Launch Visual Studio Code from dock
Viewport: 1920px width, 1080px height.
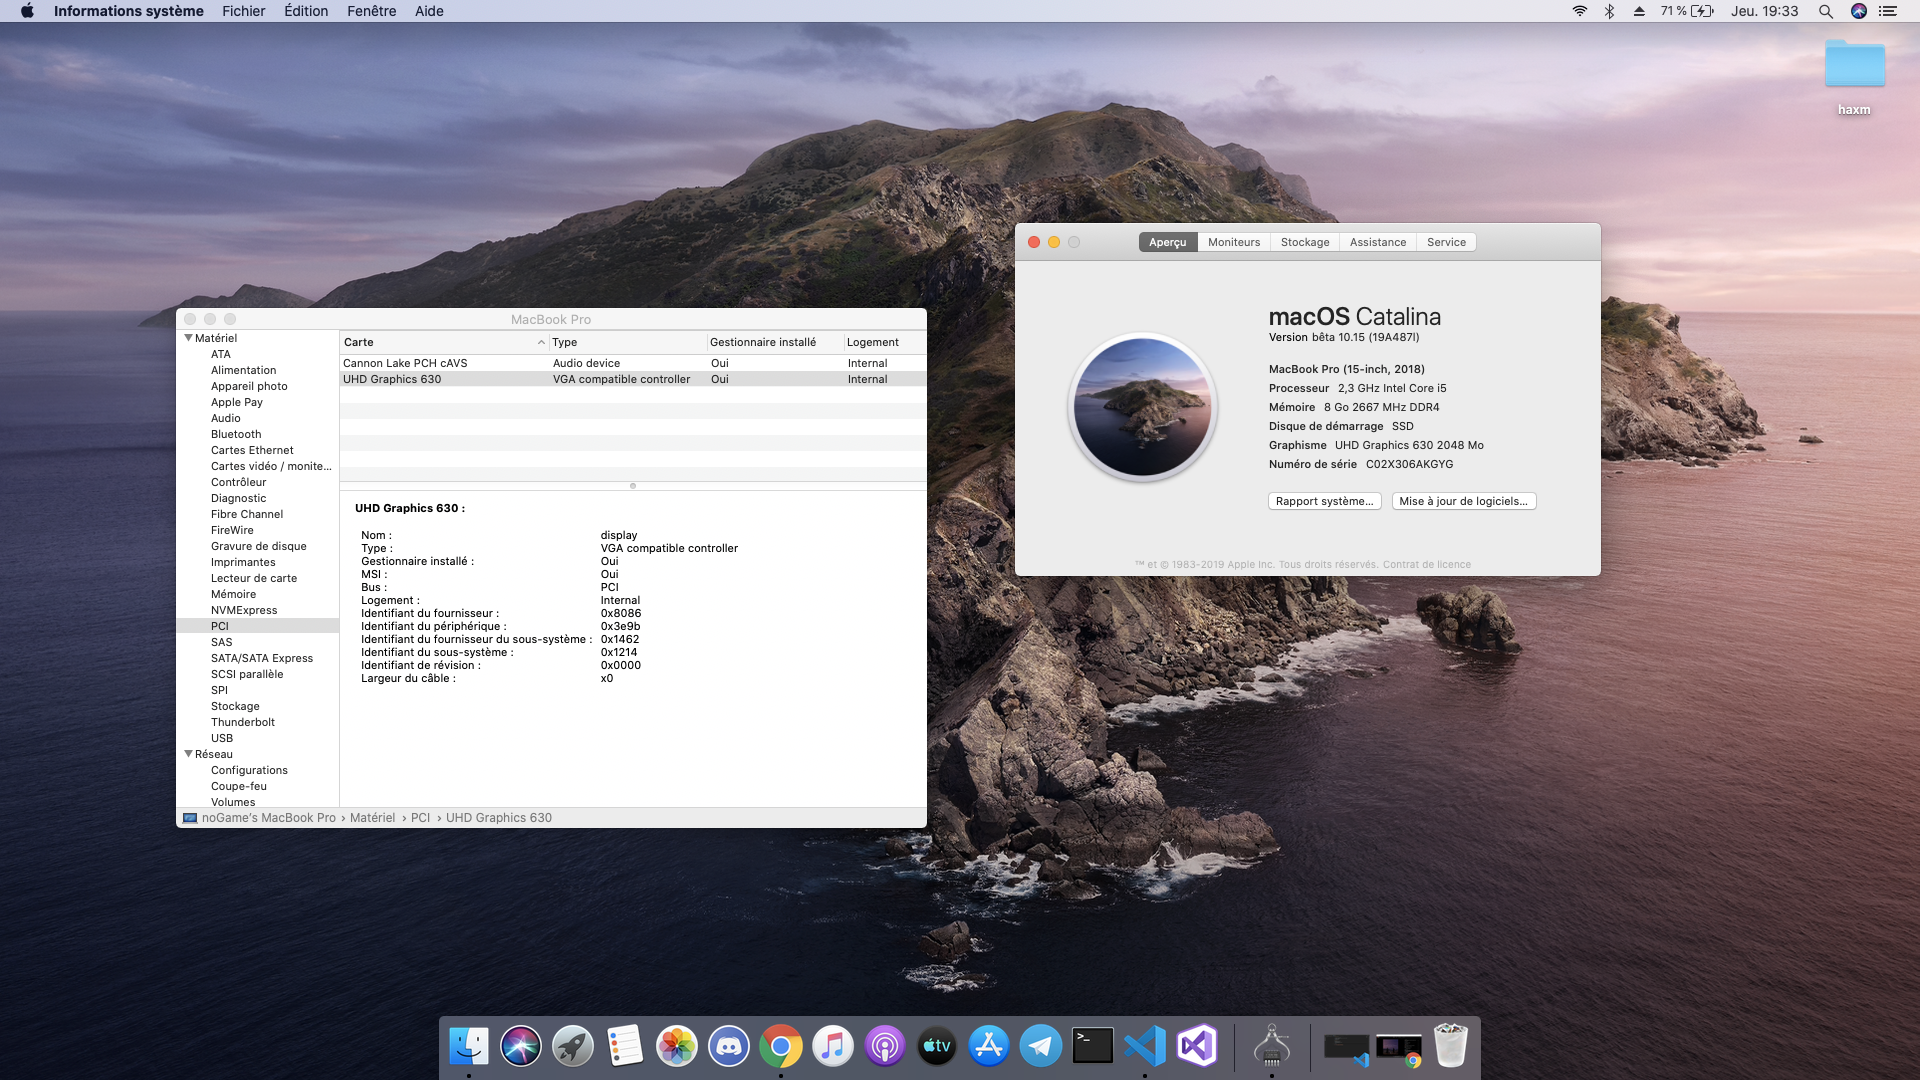pyautogui.click(x=1144, y=1046)
